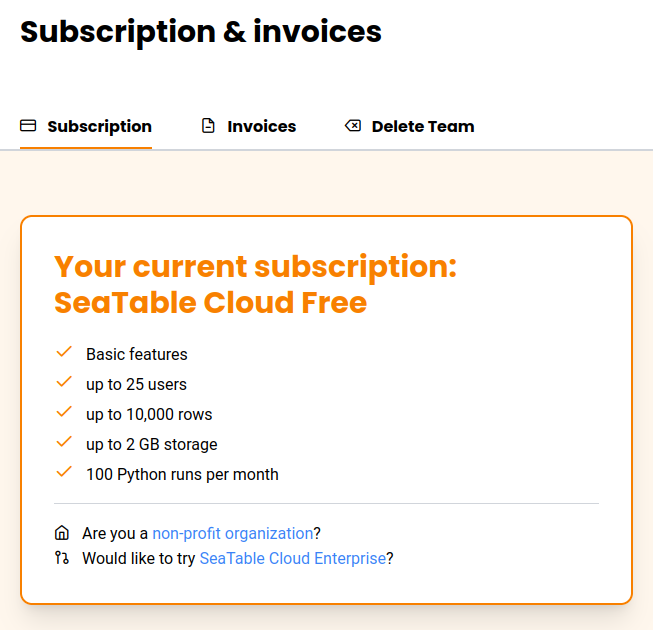Follow the non-profit organization link
Image resolution: width=653 pixels, height=630 pixels.
pyautogui.click(x=232, y=533)
